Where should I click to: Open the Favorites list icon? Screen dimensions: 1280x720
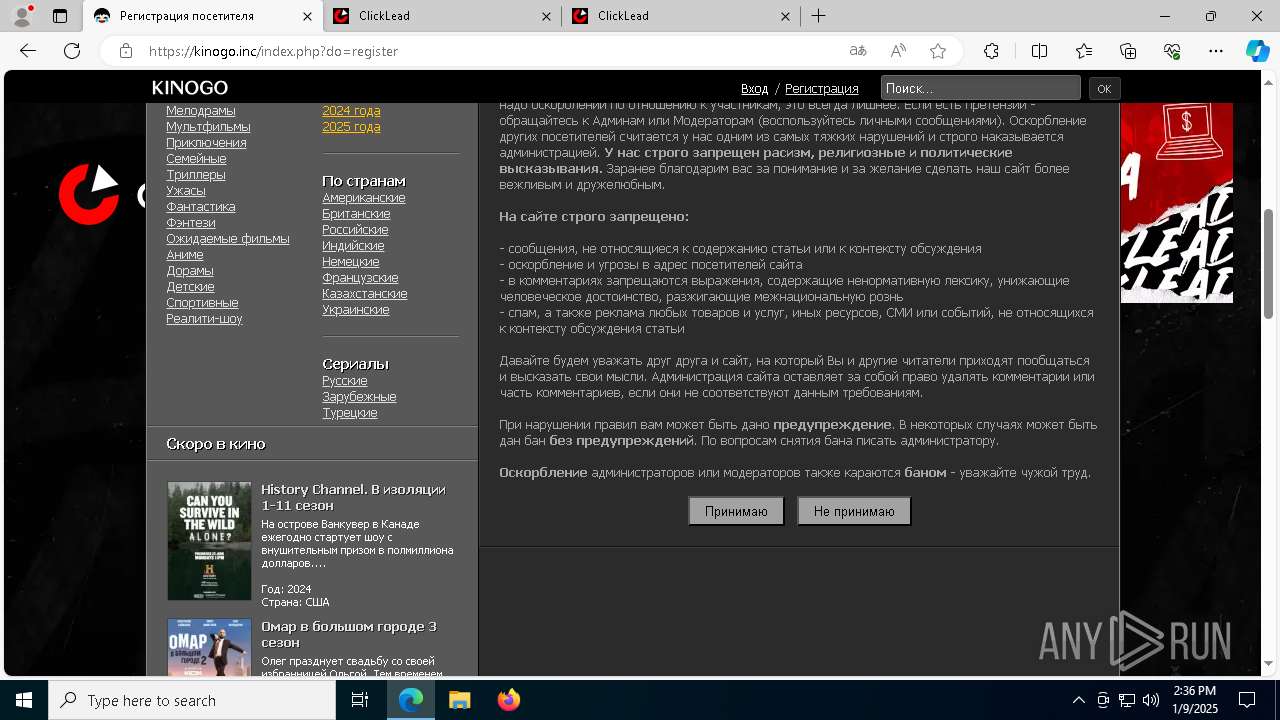[1084, 51]
